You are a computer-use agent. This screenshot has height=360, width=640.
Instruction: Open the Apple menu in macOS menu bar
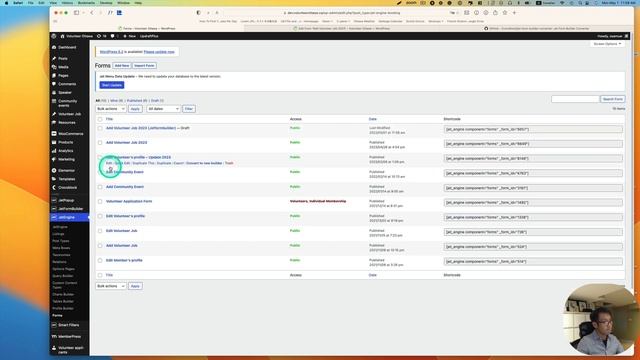(6, 3)
